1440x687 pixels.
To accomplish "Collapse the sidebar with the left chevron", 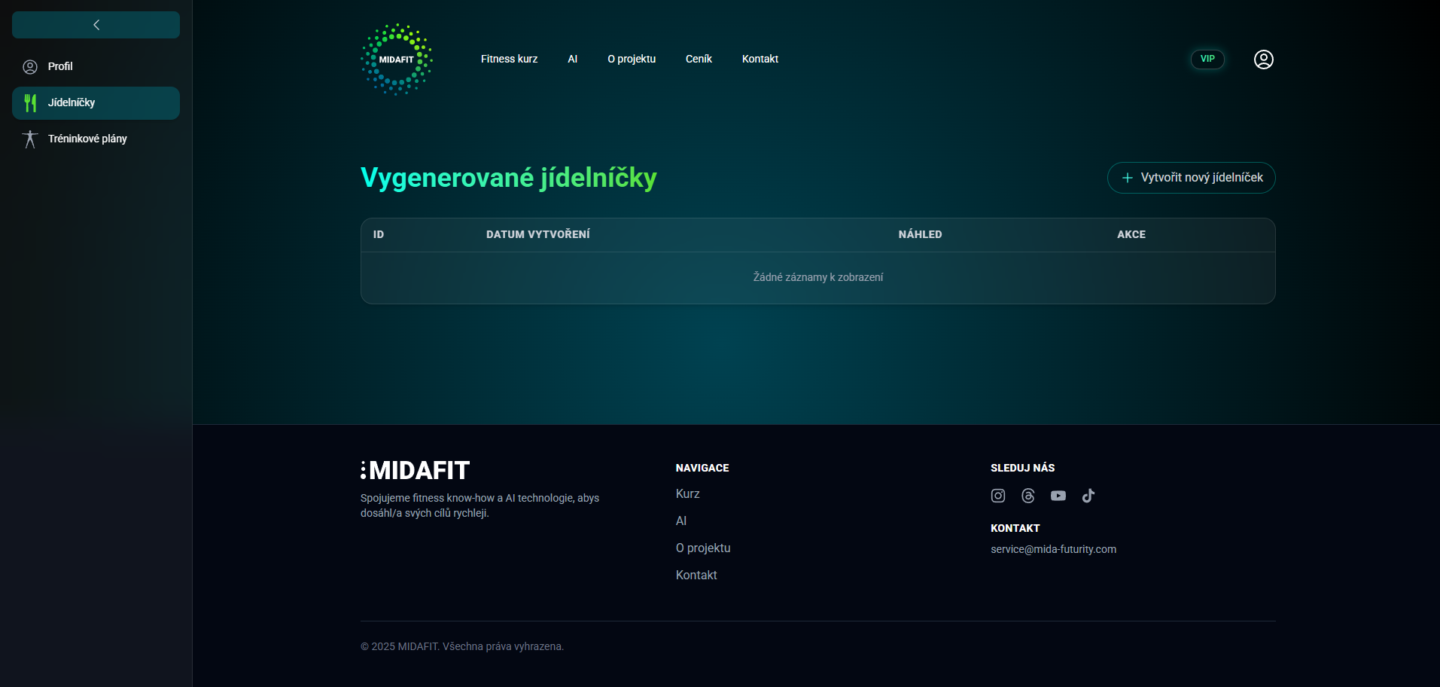I will [96, 25].
